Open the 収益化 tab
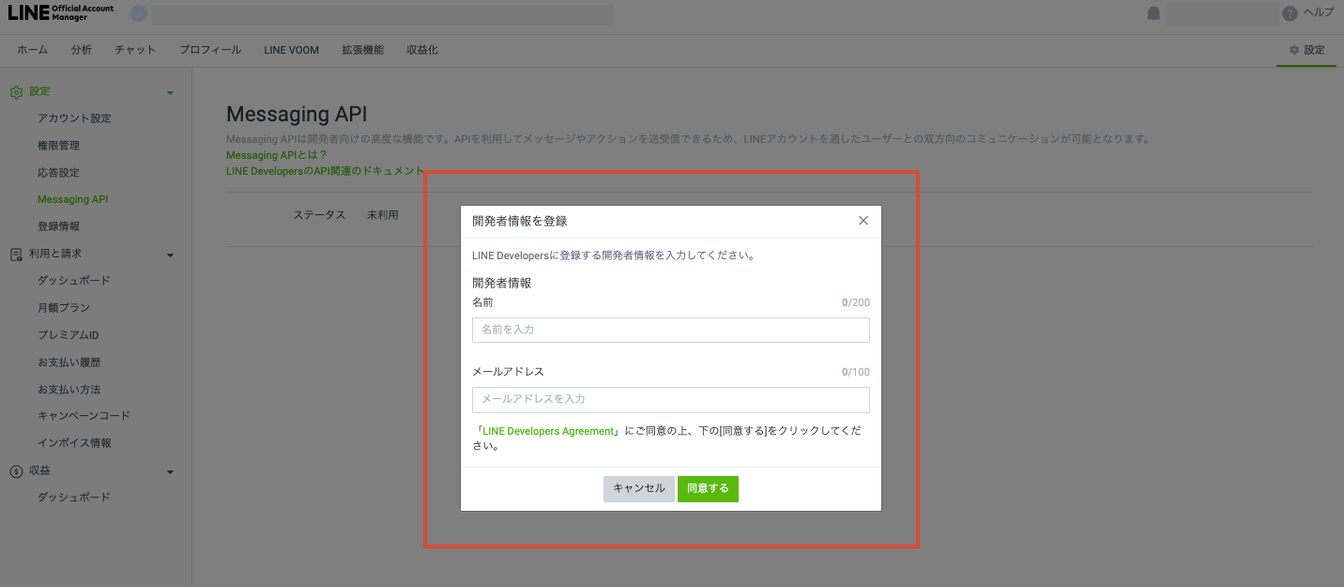The image size is (1344, 587). 422,50
